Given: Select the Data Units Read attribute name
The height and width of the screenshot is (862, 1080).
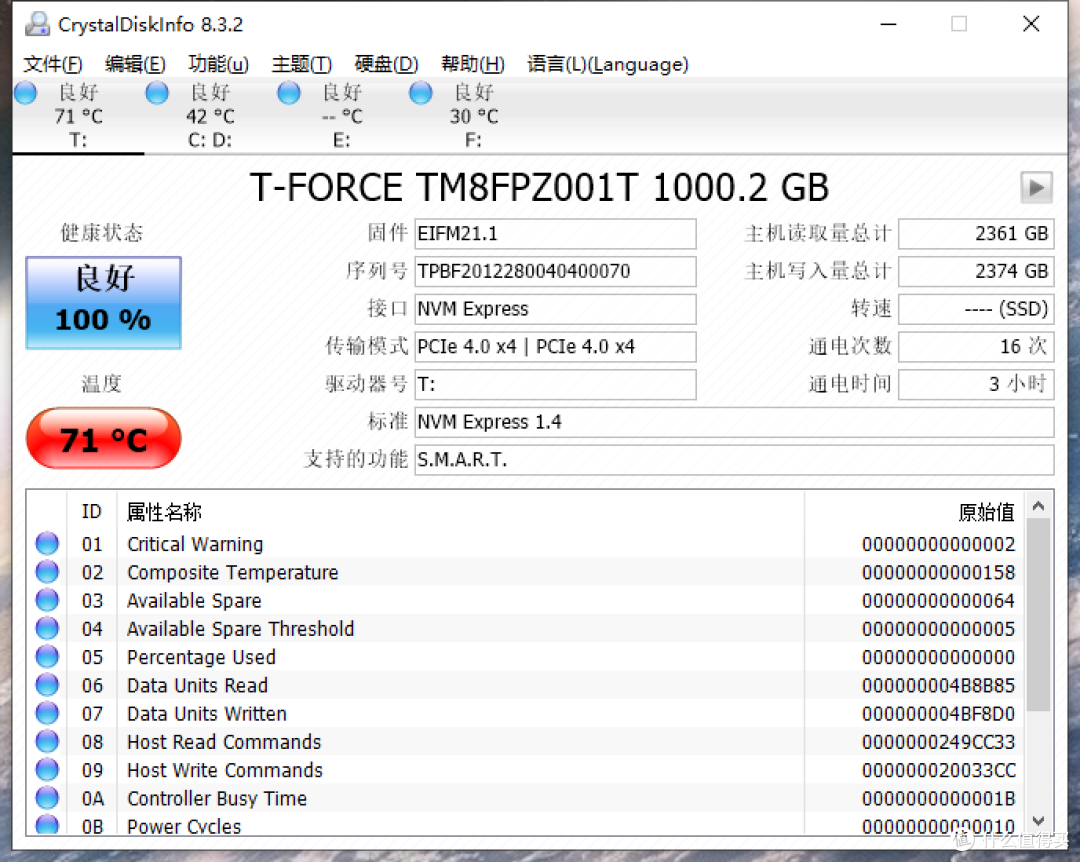Looking at the screenshot, I should pos(197,686).
